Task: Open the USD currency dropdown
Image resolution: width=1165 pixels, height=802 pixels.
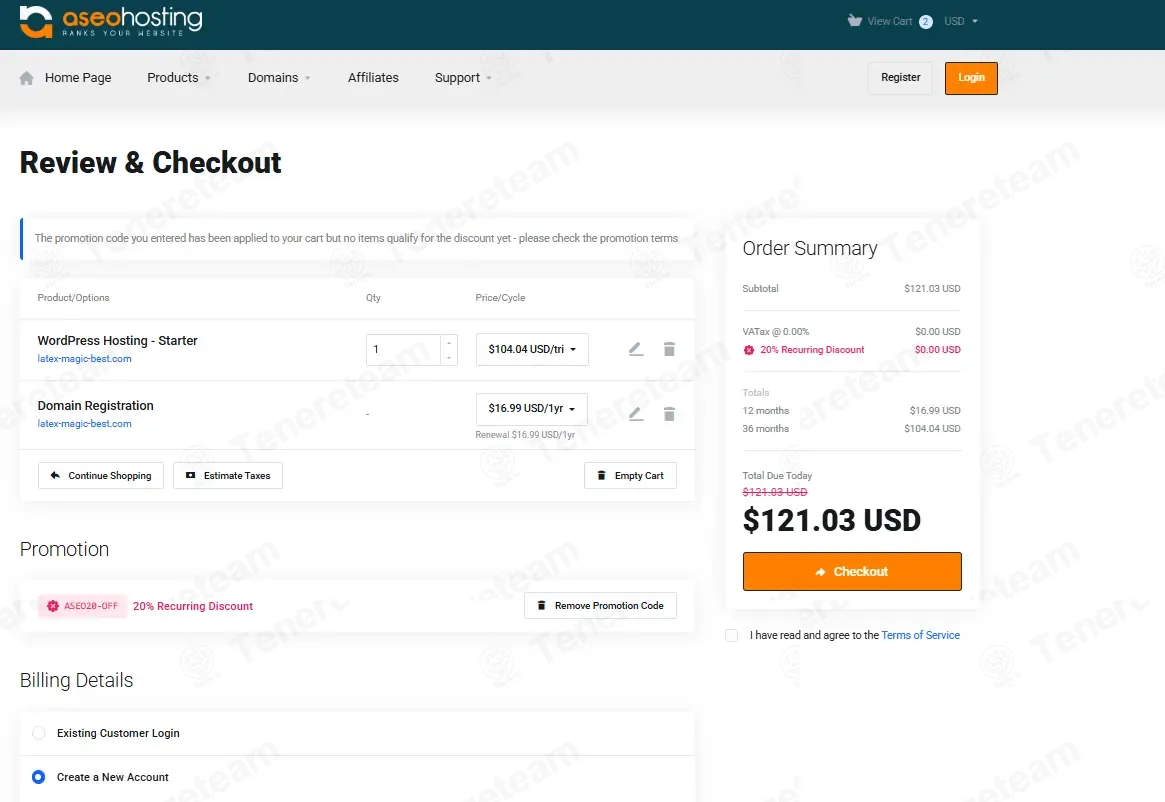Action: click(x=961, y=22)
